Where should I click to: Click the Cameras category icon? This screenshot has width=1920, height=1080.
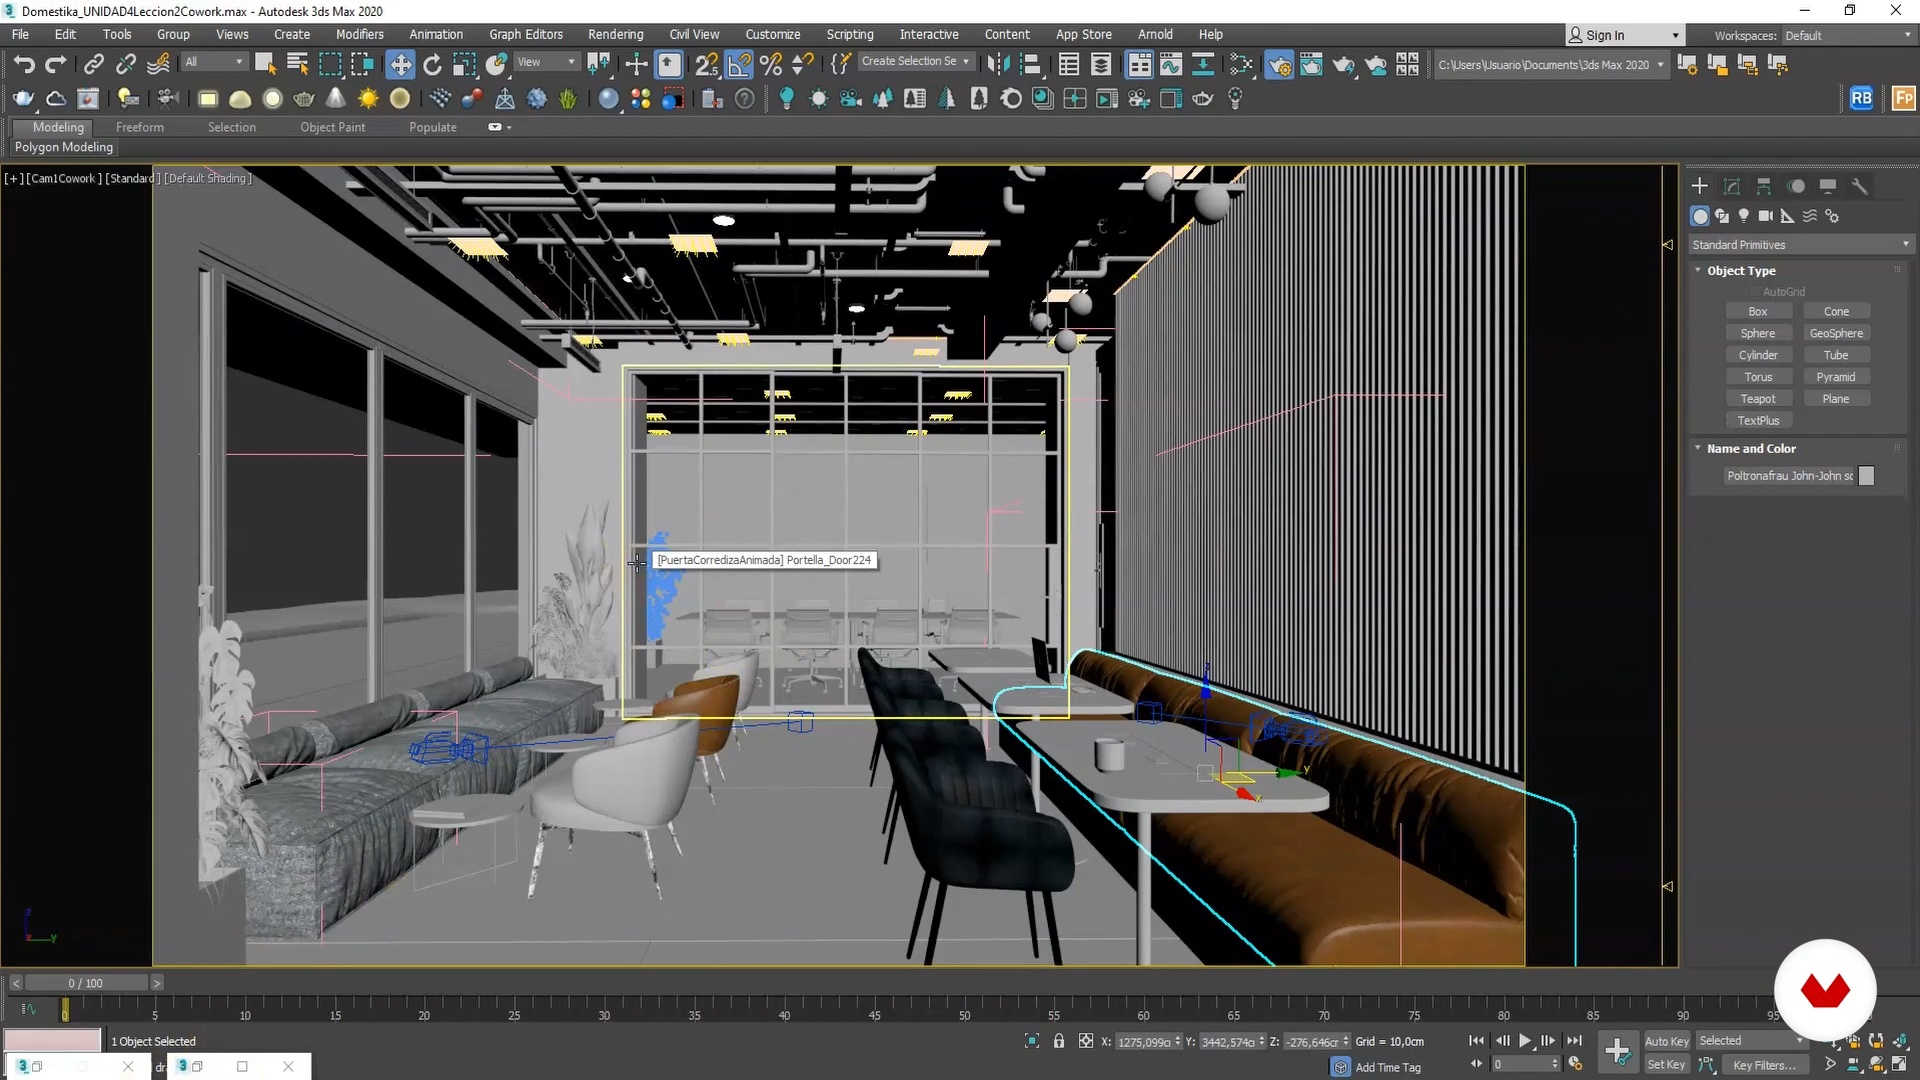[x=1765, y=216]
